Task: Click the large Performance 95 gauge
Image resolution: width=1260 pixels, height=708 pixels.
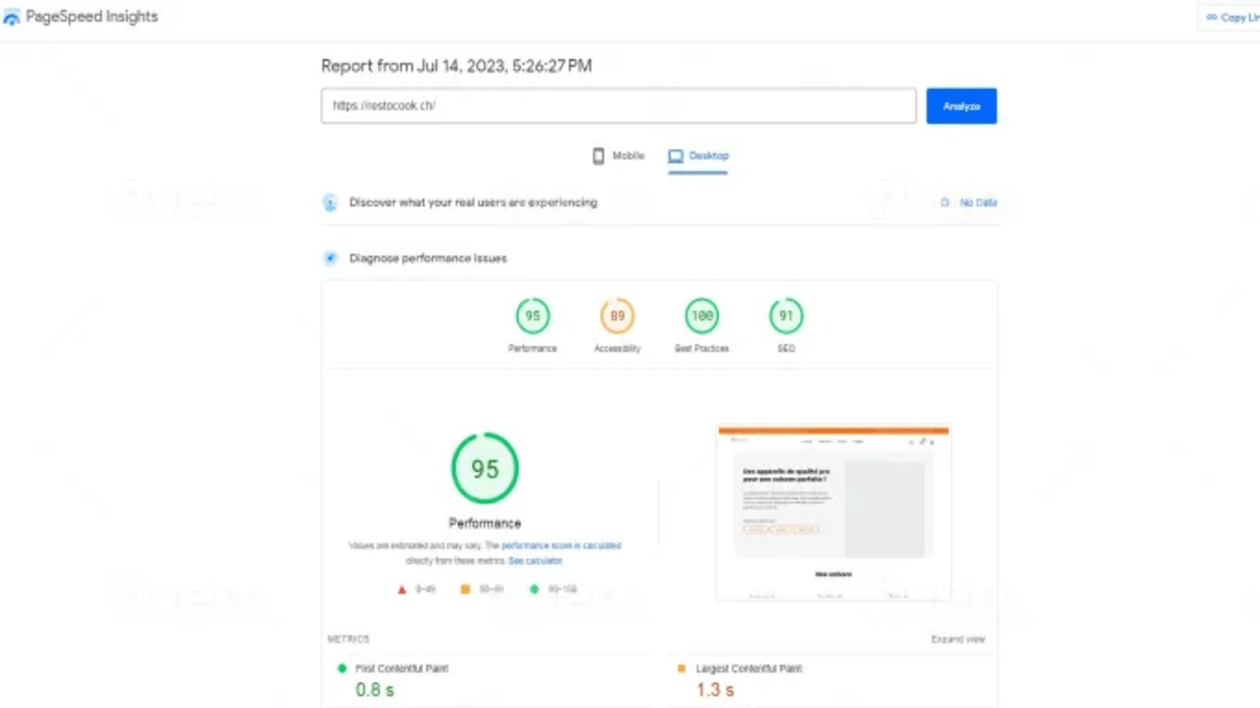Action: [x=485, y=468]
